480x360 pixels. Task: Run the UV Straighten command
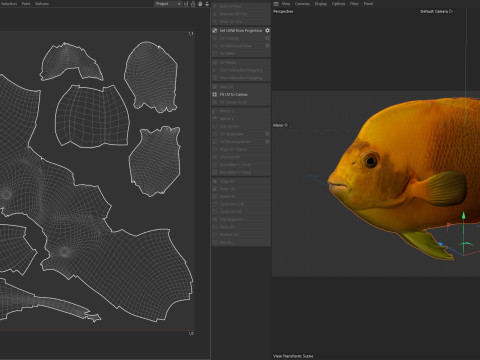pyautogui.click(x=238, y=134)
